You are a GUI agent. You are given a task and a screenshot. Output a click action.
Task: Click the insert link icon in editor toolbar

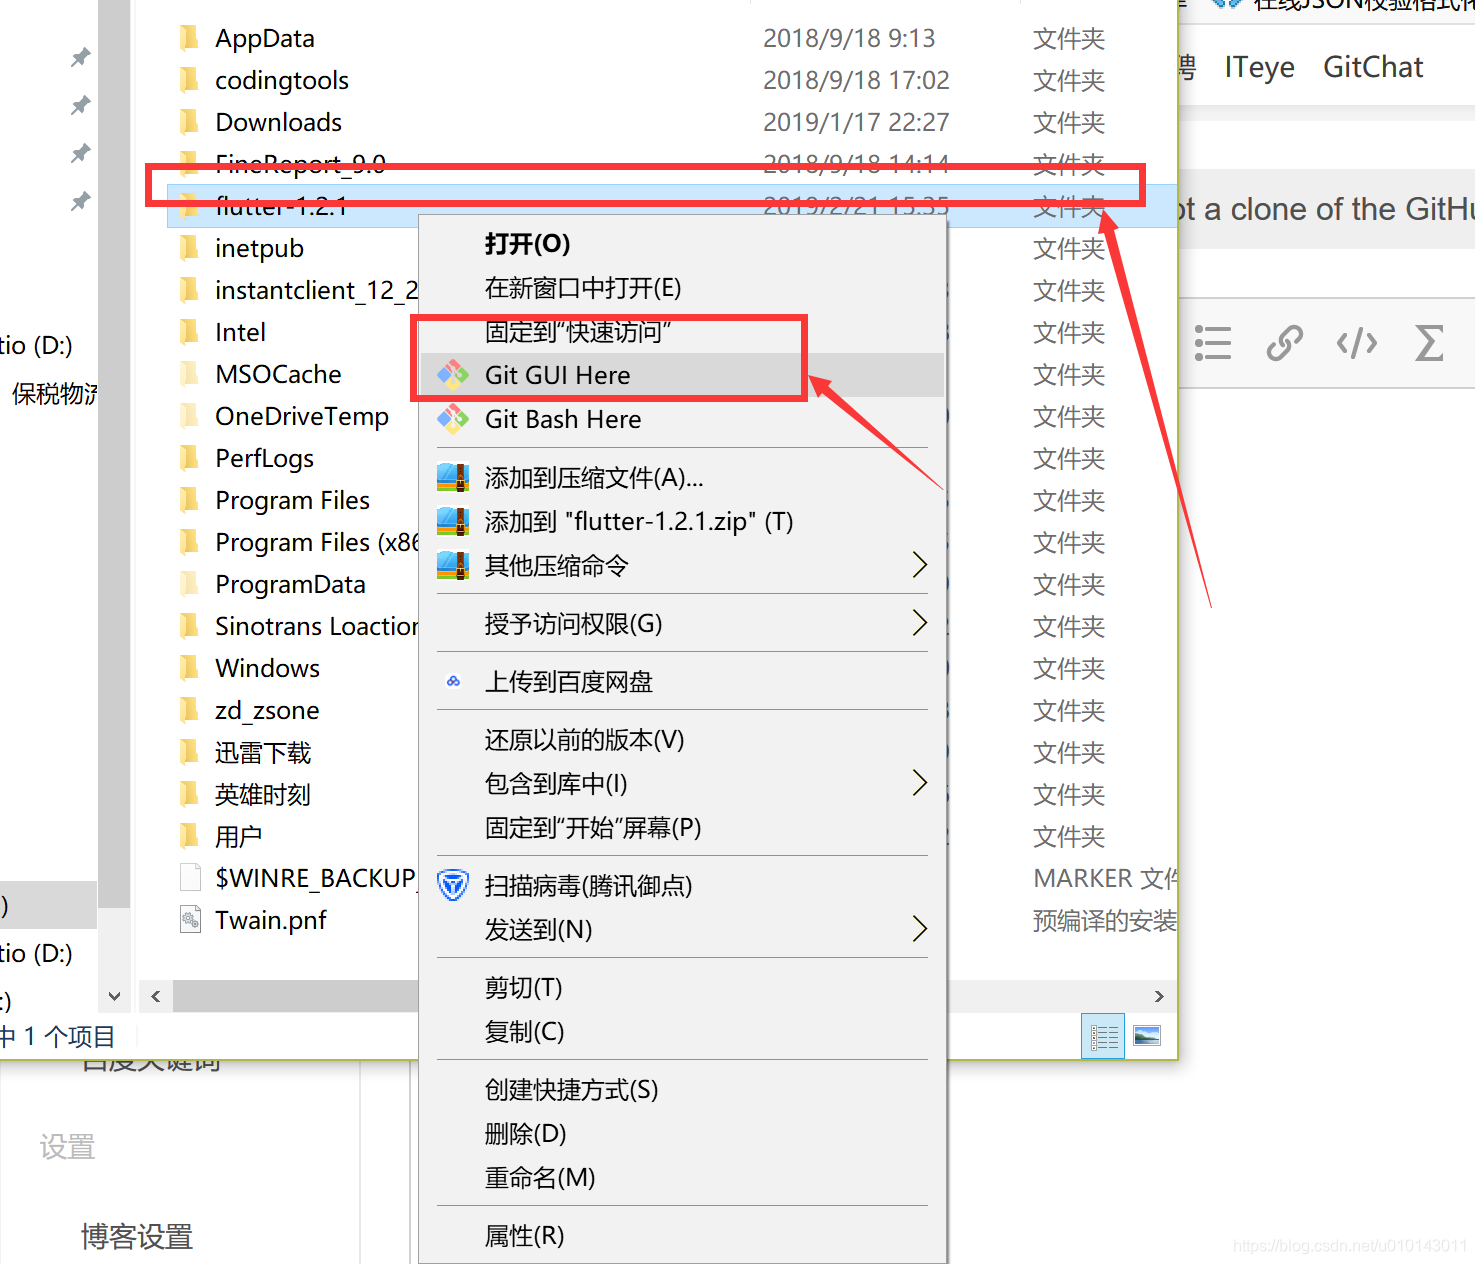pyautogui.click(x=1284, y=343)
